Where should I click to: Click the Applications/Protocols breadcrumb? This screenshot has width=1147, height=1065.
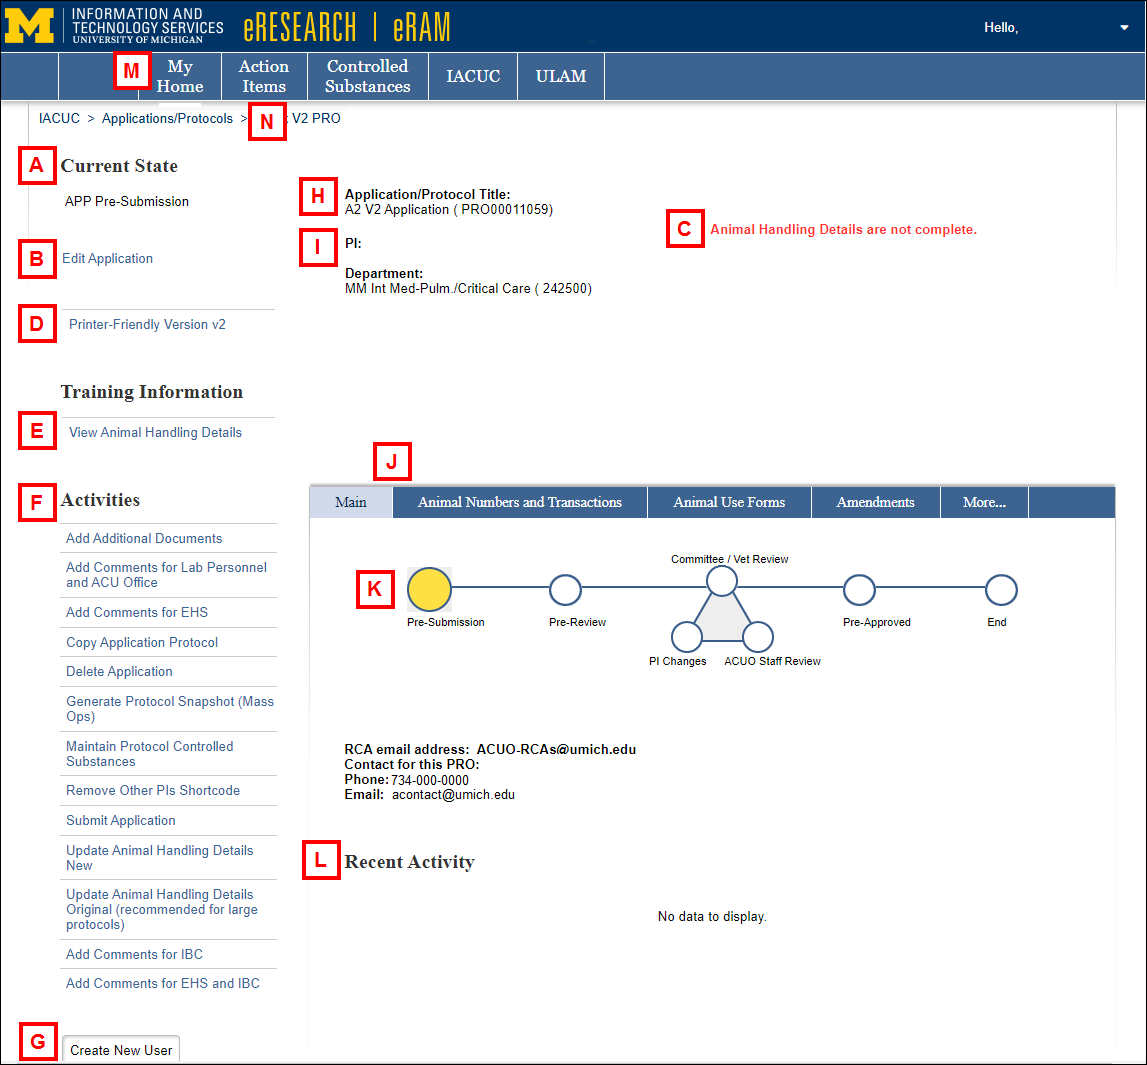point(166,118)
